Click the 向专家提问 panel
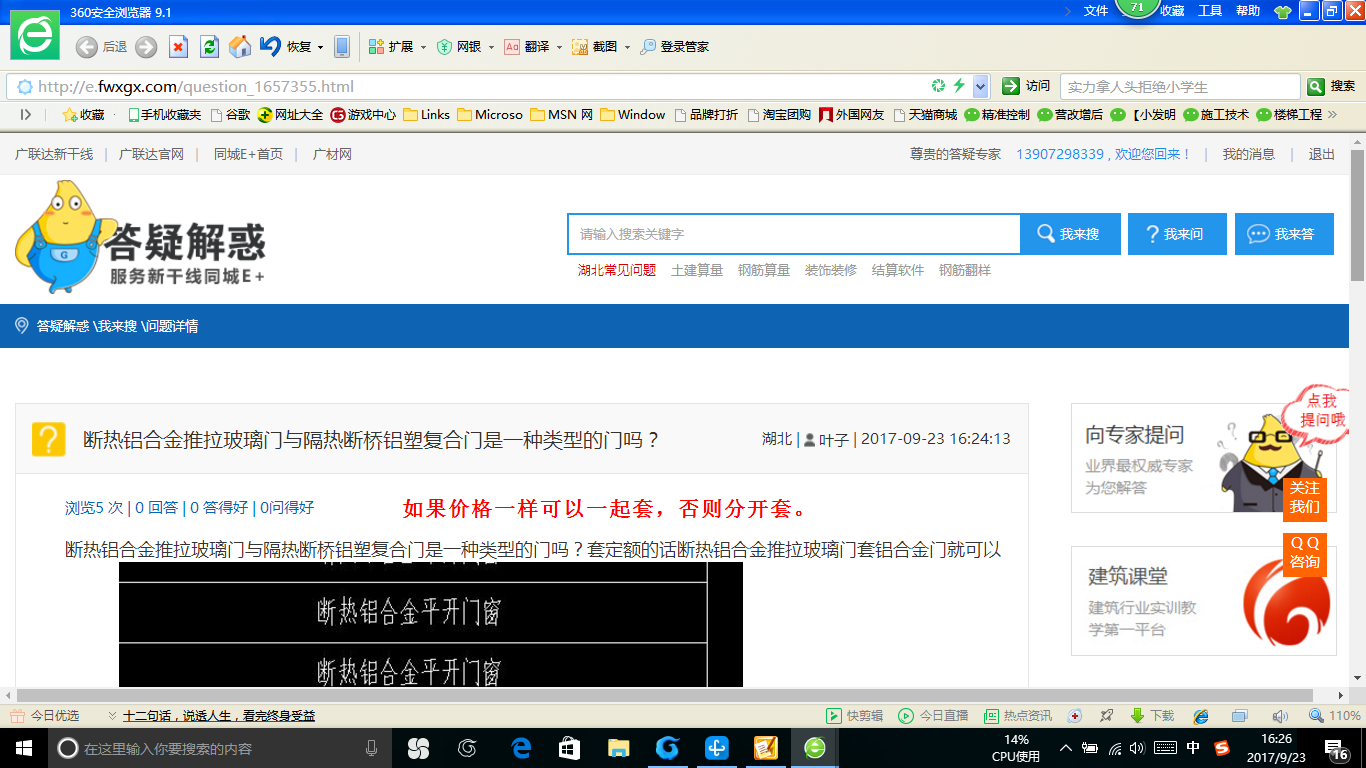Image resolution: width=1366 pixels, height=768 pixels. click(1204, 458)
